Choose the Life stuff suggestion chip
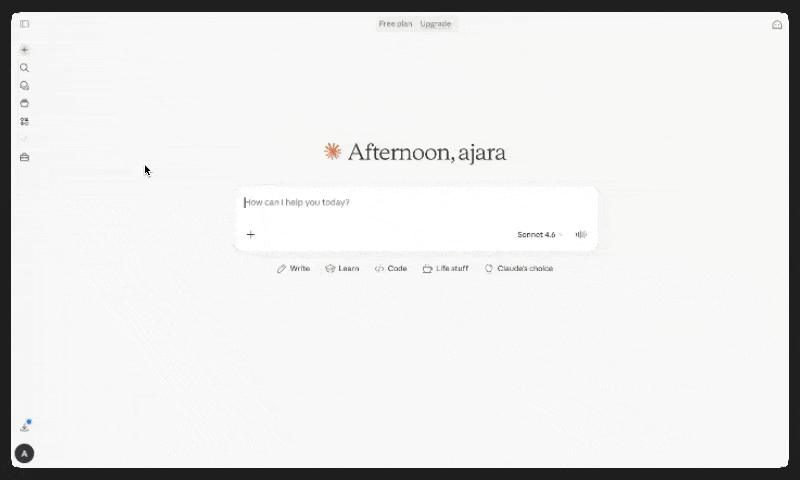The image size is (800, 480). (445, 268)
